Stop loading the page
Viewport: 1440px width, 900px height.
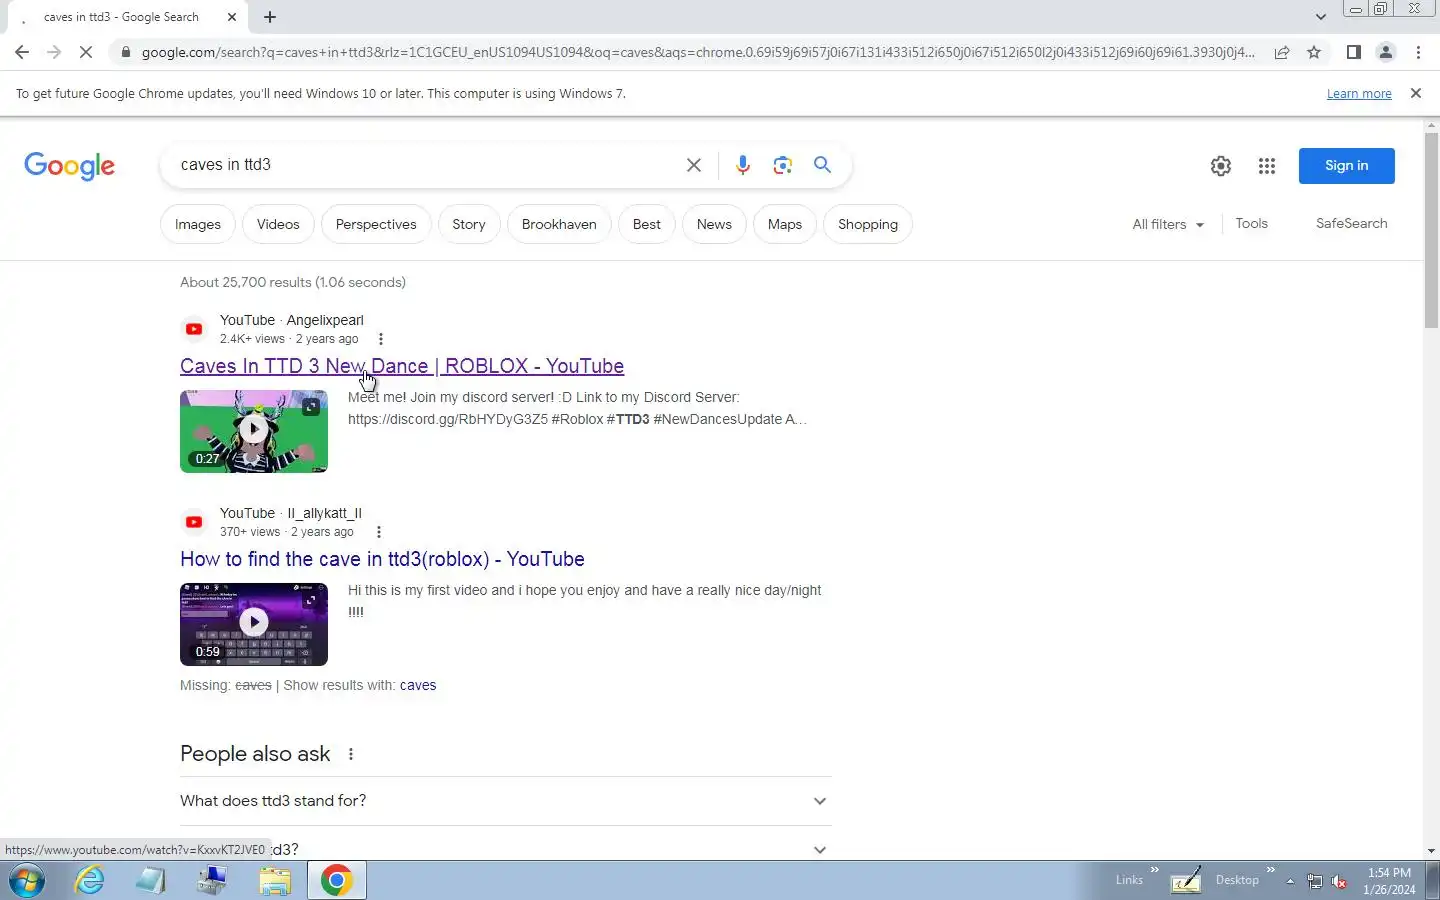click(86, 52)
